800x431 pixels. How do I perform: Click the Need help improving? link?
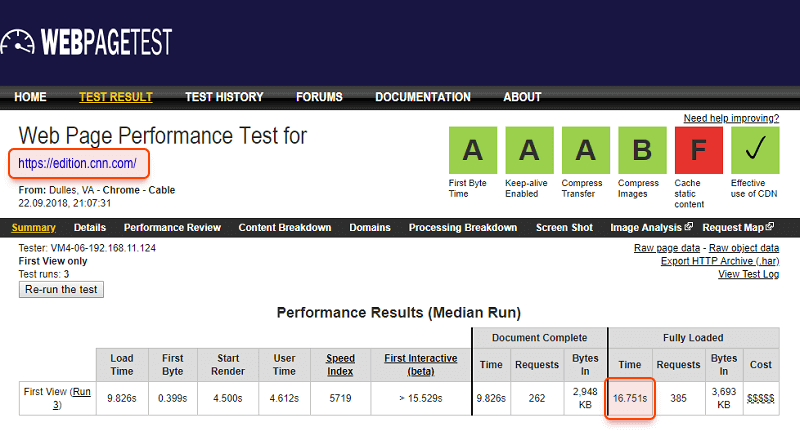click(731, 118)
